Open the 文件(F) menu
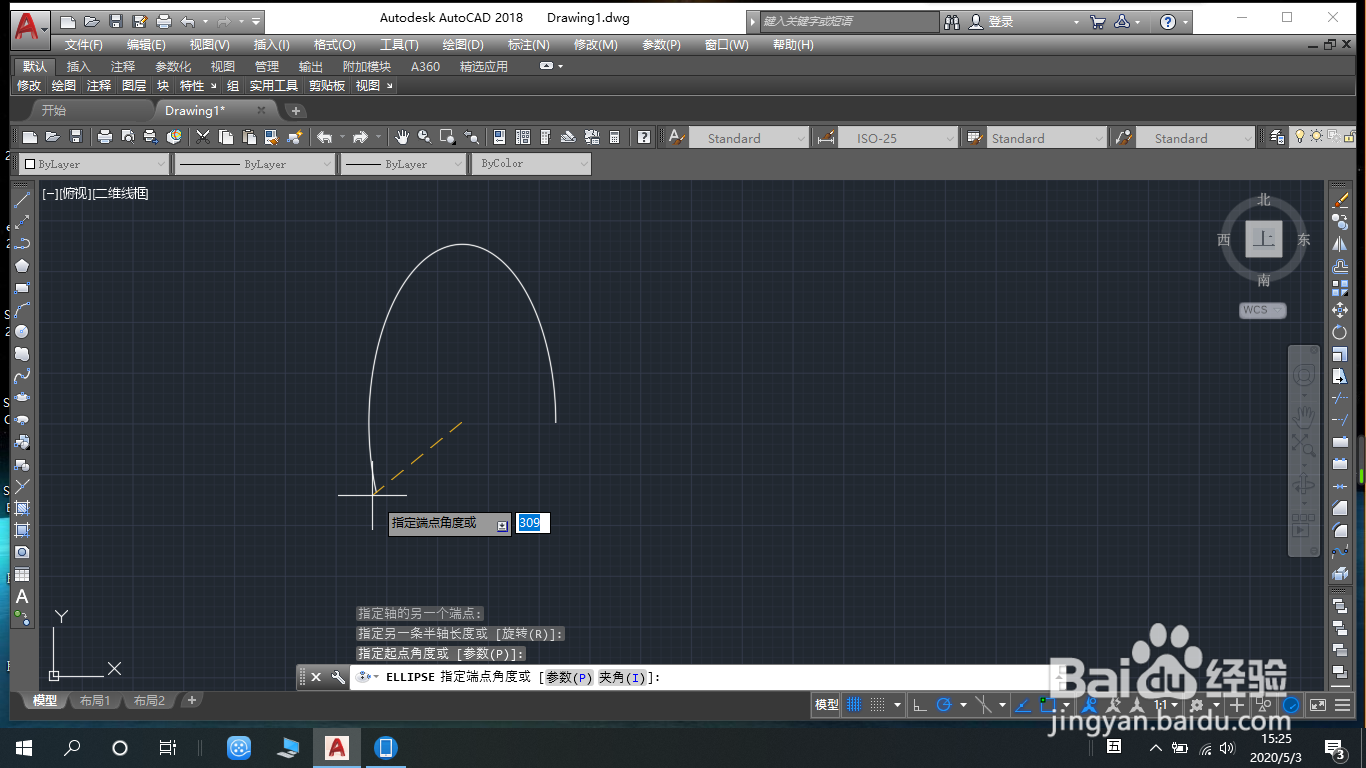The height and width of the screenshot is (768, 1366). click(84, 45)
